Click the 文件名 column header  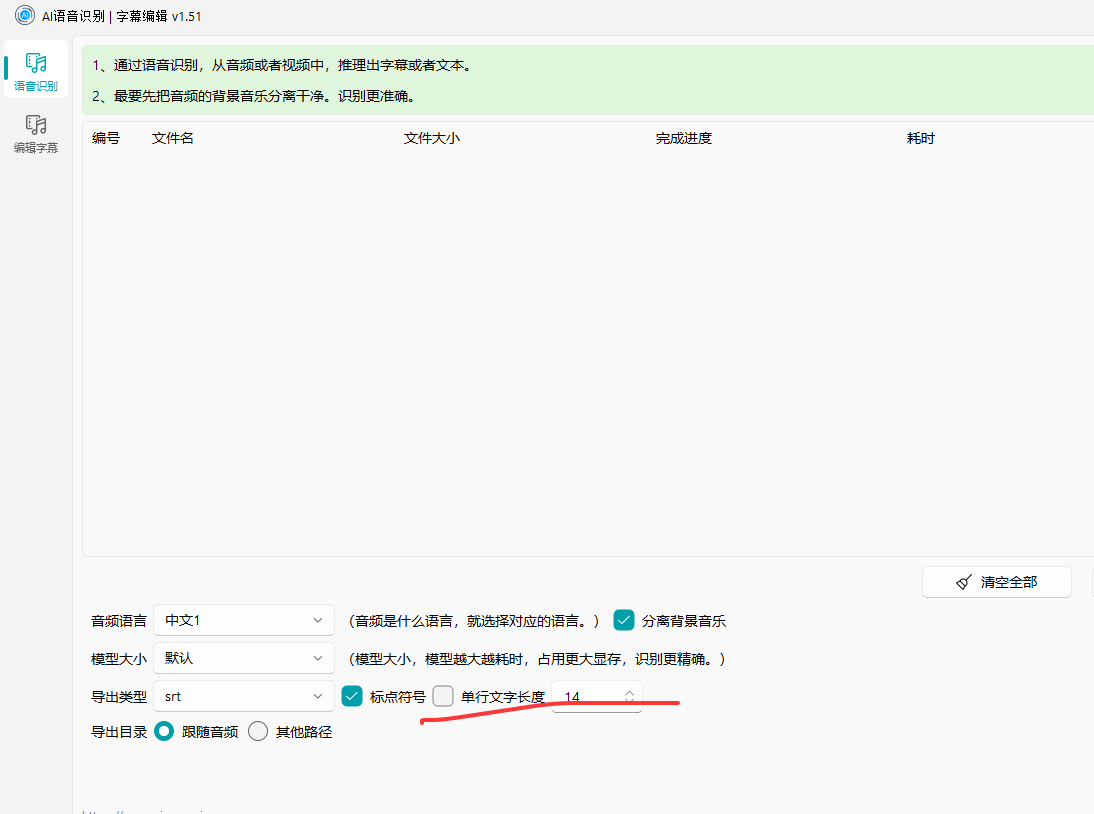click(x=173, y=138)
